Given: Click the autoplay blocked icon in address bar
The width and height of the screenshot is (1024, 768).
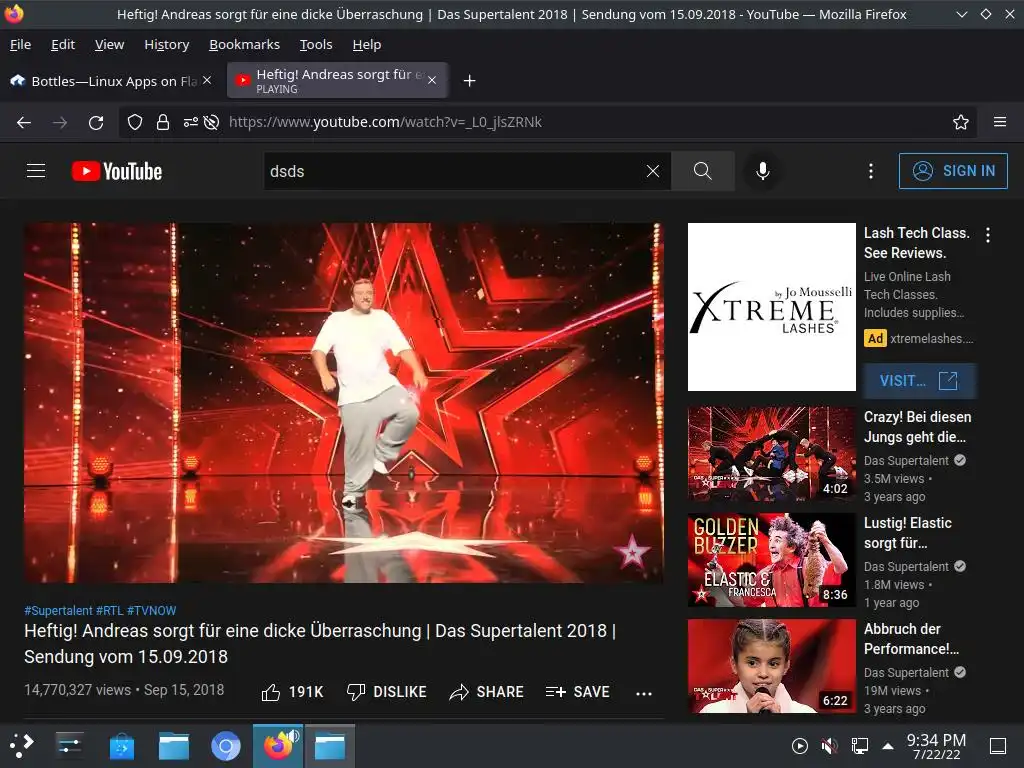Looking at the screenshot, I should (x=211, y=122).
